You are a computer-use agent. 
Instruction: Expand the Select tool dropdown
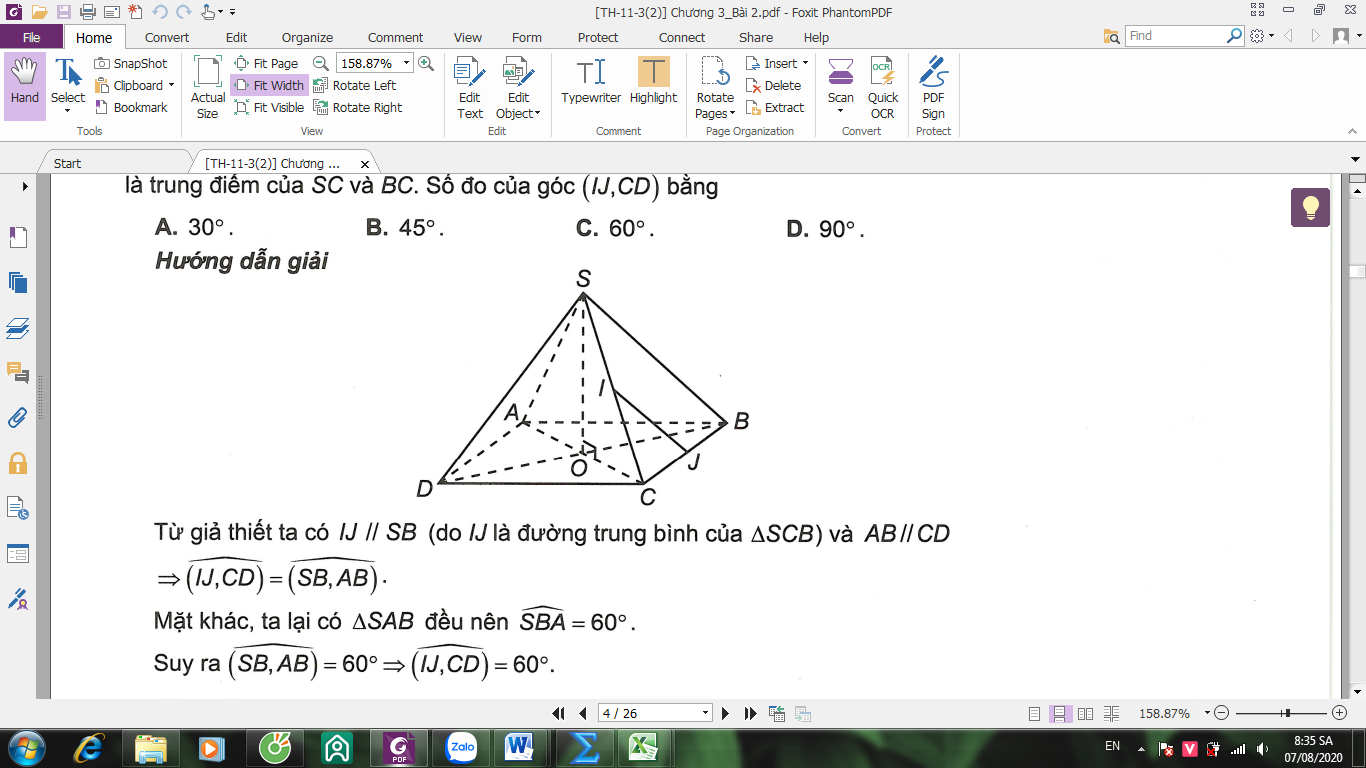(68, 111)
